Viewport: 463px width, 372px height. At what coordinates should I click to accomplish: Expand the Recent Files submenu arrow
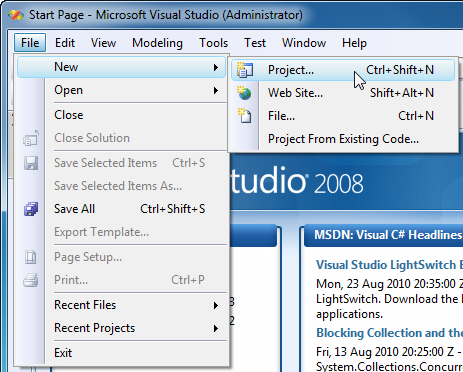216,305
